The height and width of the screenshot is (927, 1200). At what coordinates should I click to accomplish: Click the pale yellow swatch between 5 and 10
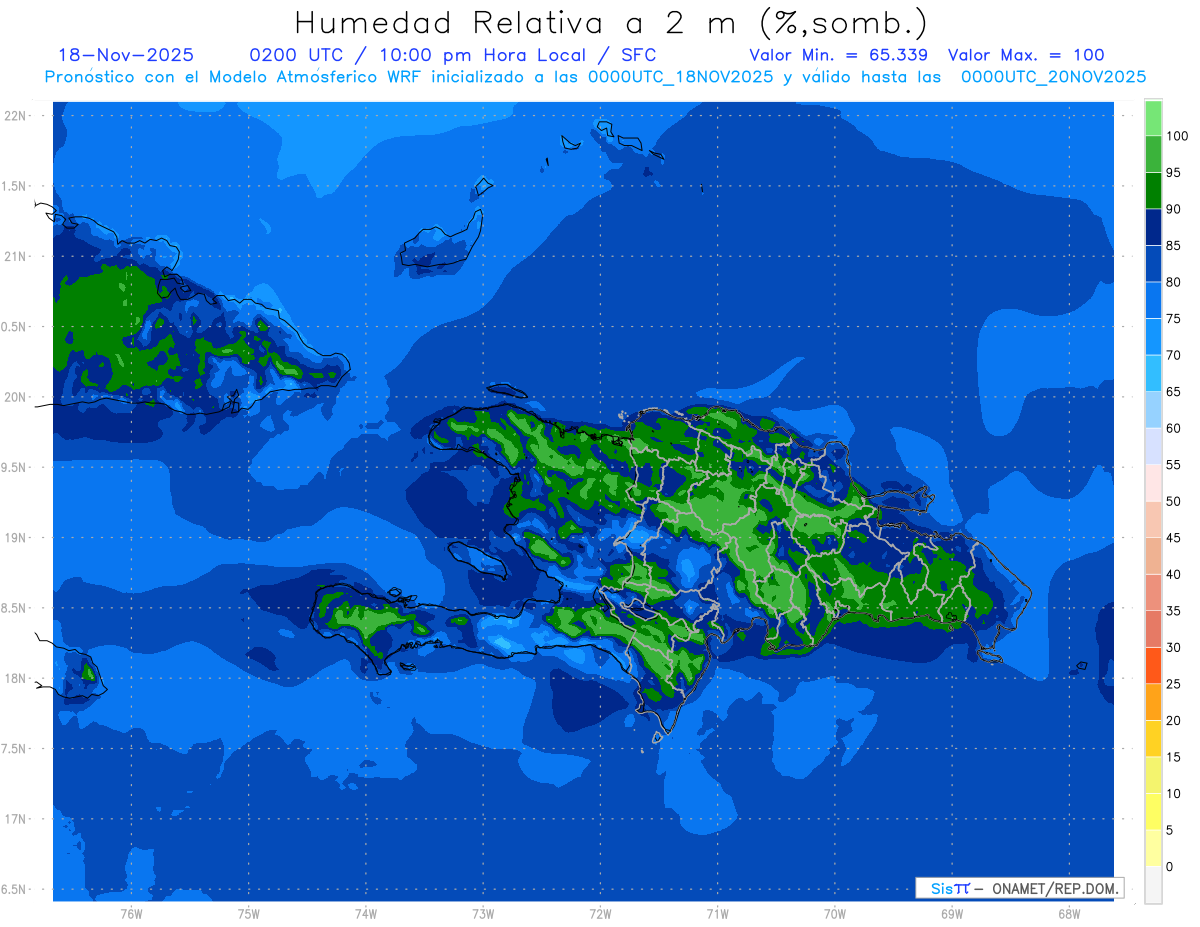point(1153,811)
